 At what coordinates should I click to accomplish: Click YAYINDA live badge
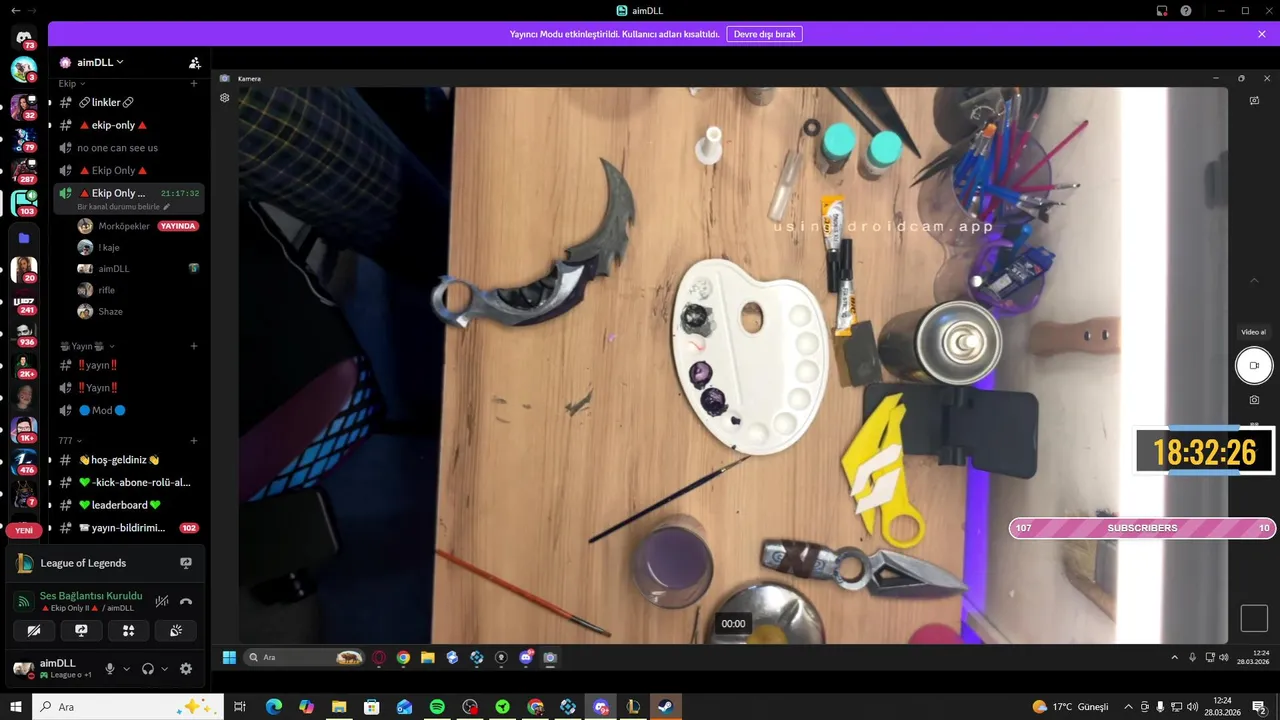tap(178, 226)
